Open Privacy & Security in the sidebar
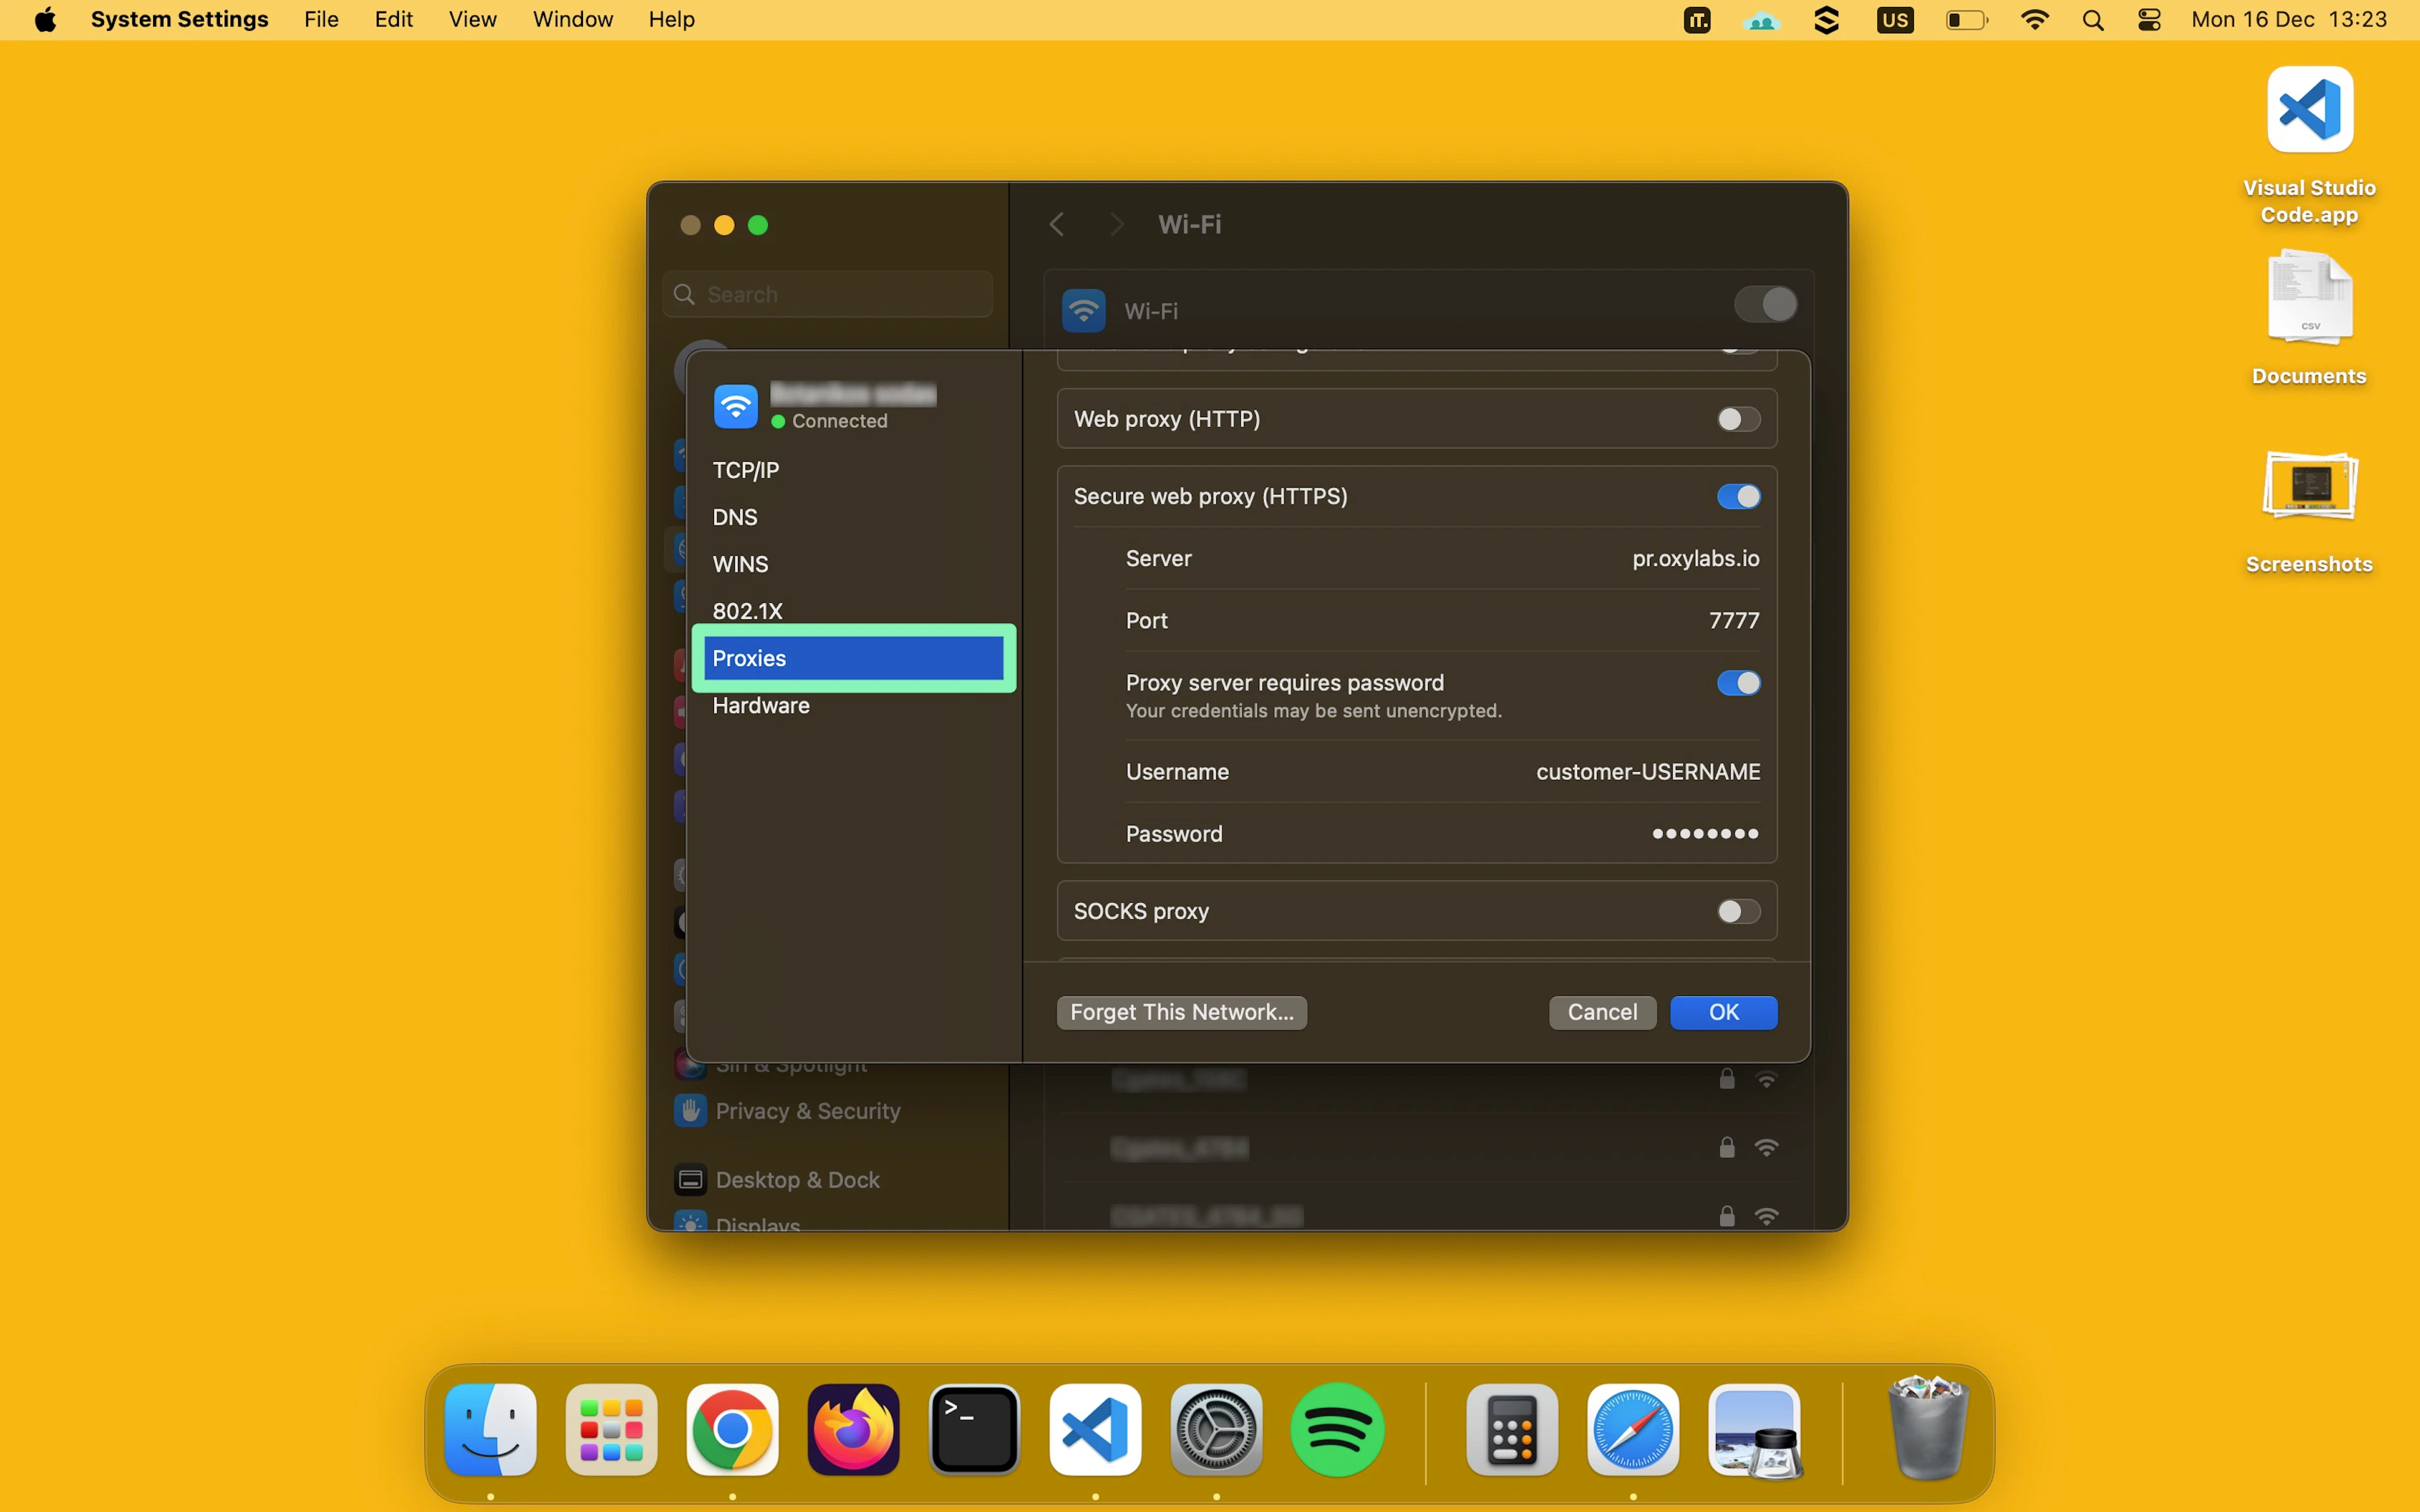The image size is (2420, 1512). click(x=808, y=1111)
